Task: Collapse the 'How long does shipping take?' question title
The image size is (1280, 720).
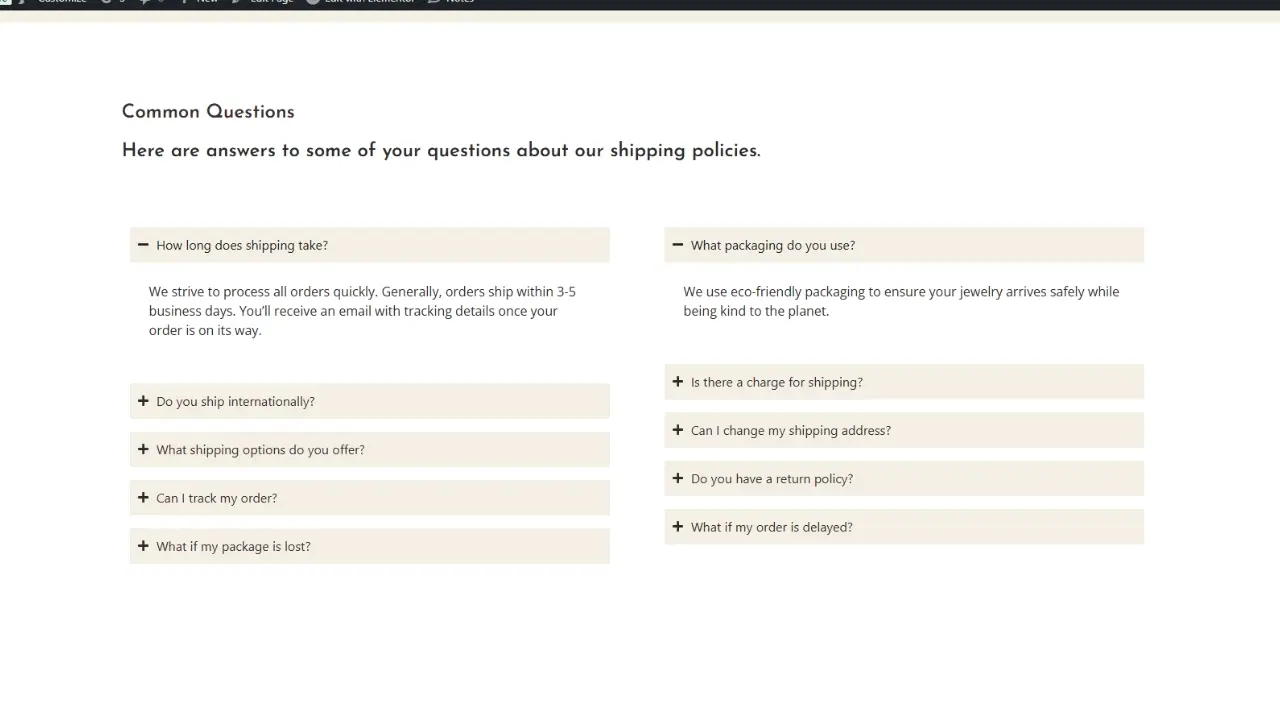Action: [x=242, y=246]
